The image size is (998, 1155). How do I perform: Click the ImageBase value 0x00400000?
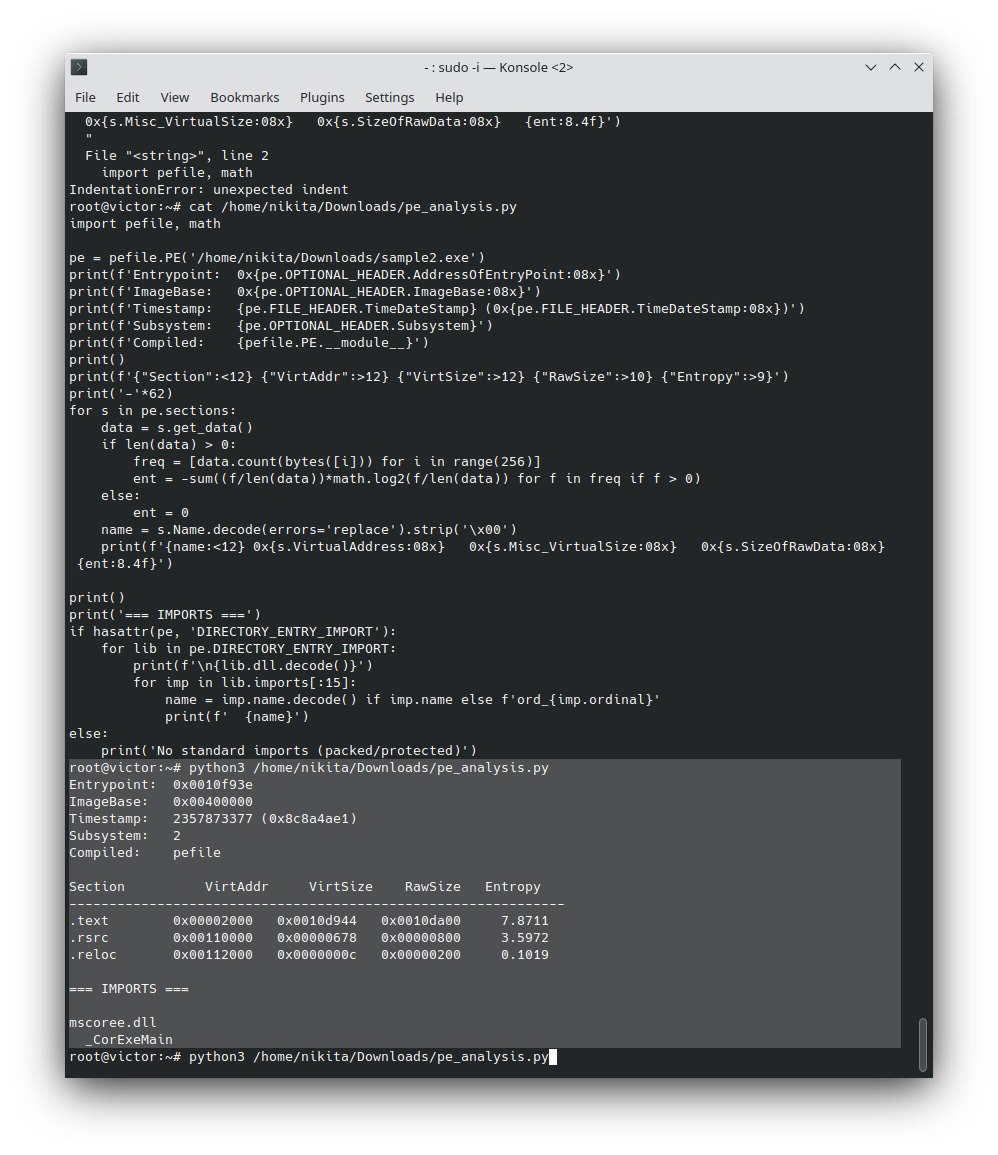(213, 801)
